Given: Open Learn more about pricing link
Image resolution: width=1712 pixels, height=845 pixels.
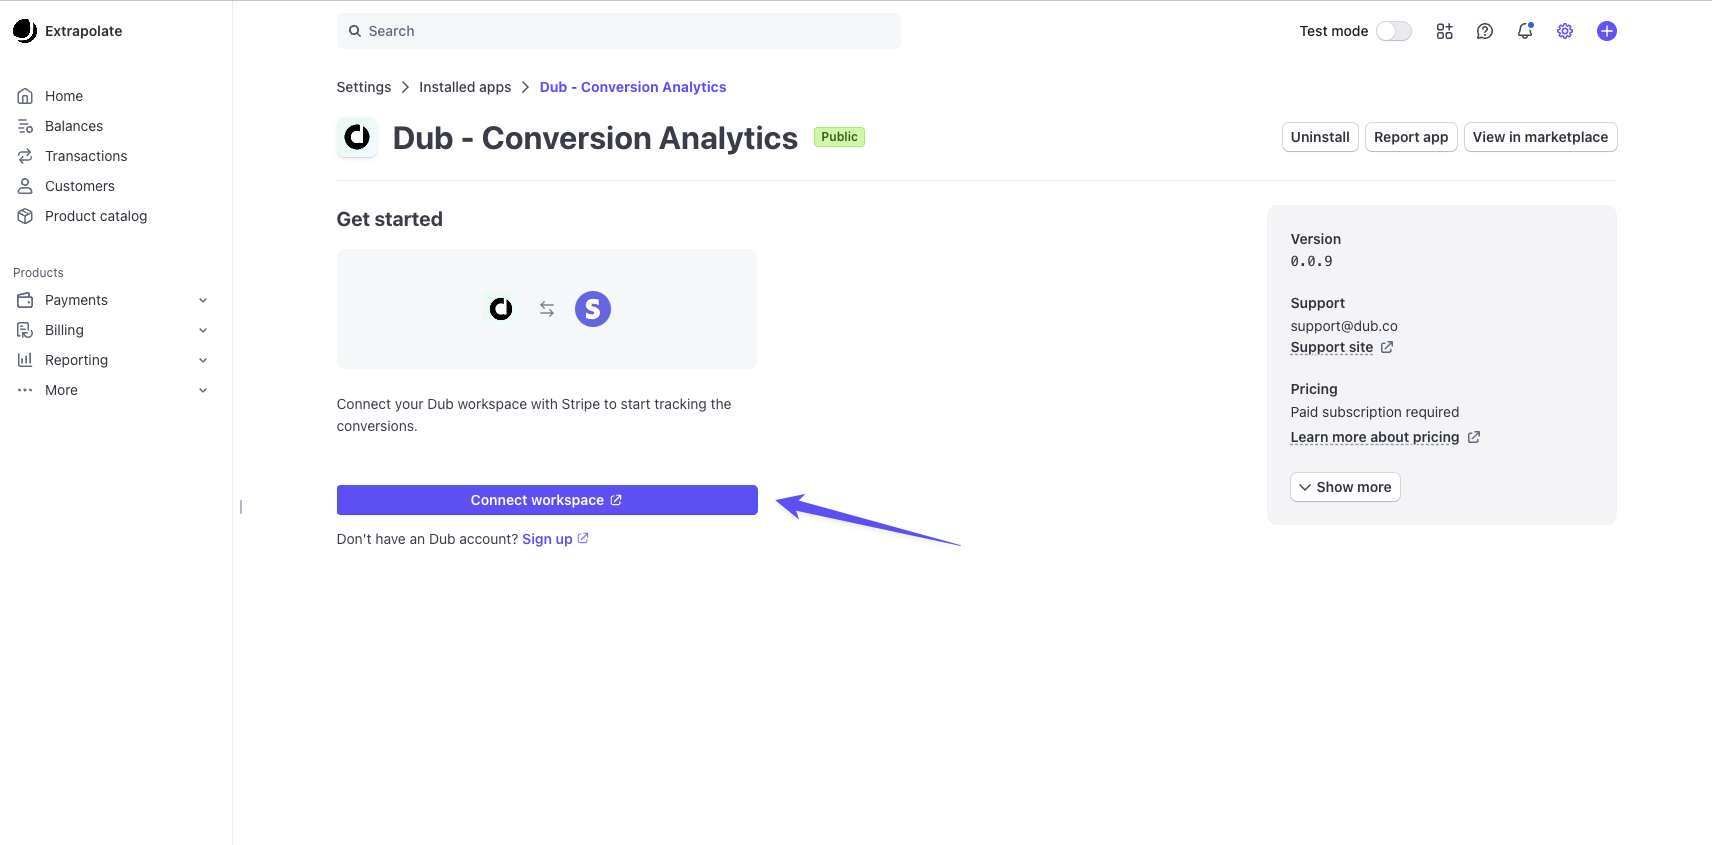Looking at the screenshot, I should click(1375, 437).
